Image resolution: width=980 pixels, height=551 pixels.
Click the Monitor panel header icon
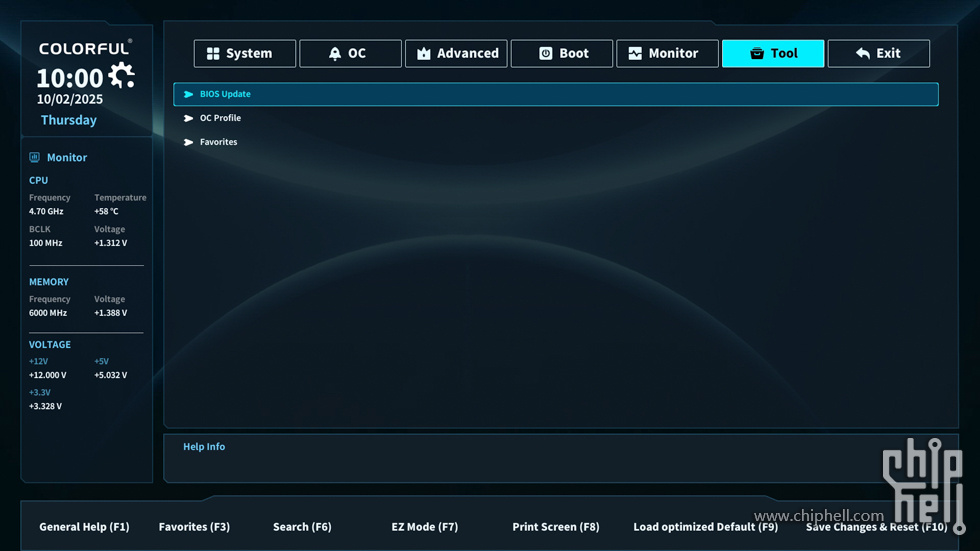click(x=35, y=157)
